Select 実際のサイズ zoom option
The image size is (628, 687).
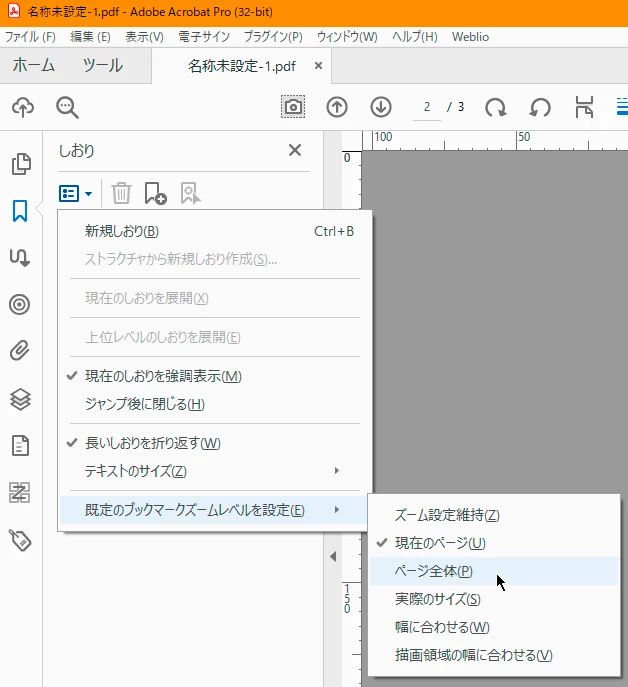coord(494,599)
